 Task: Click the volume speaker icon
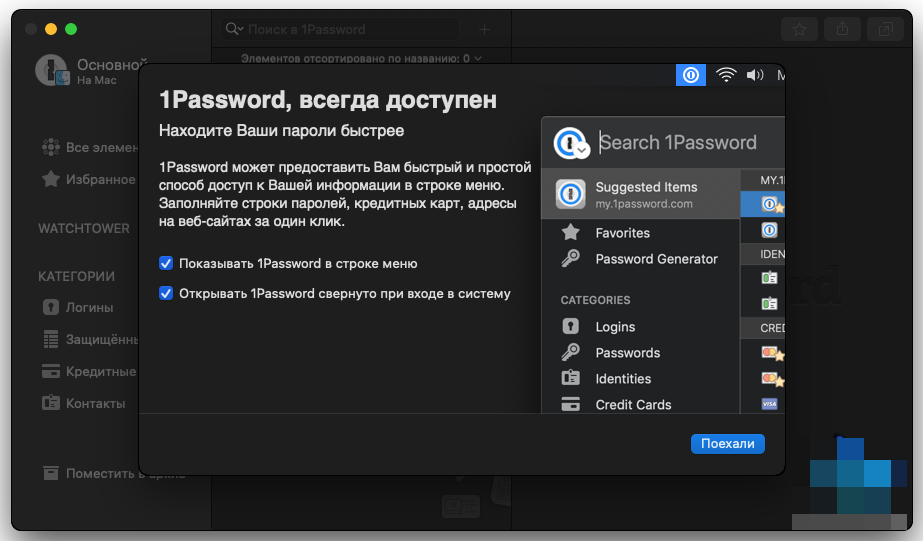coord(754,75)
